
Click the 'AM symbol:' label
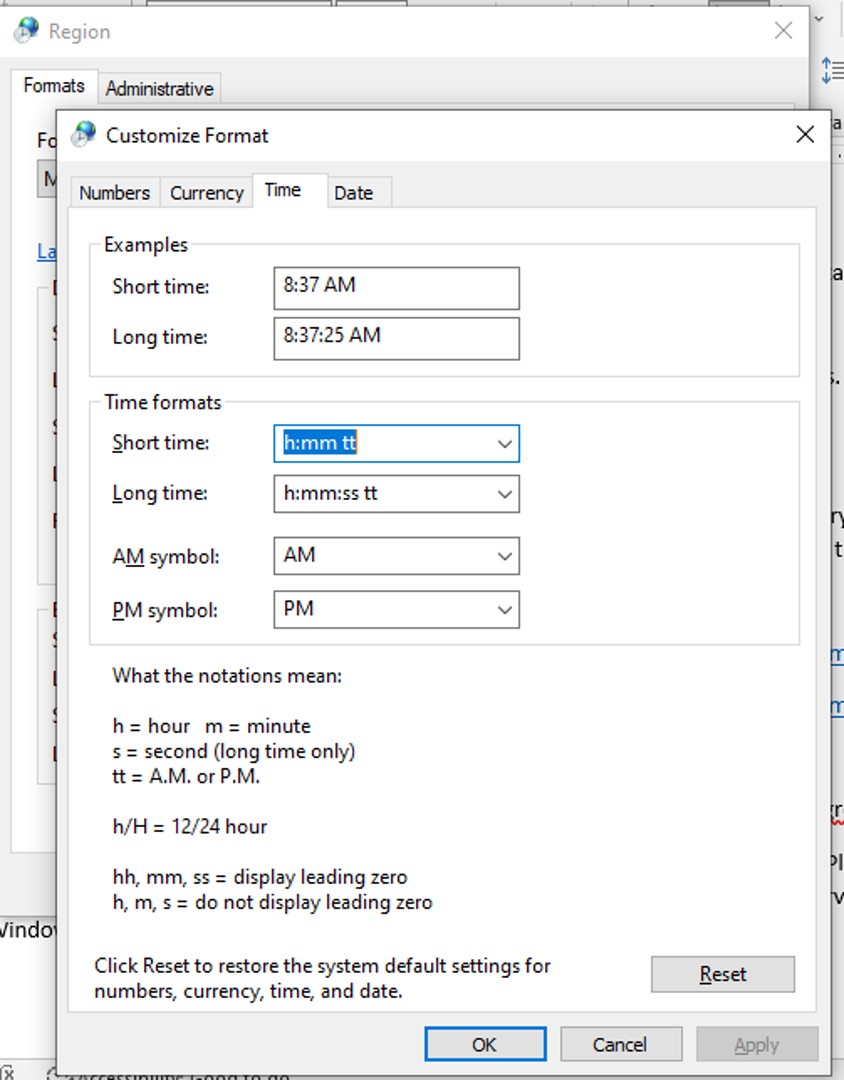[x=165, y=557]
